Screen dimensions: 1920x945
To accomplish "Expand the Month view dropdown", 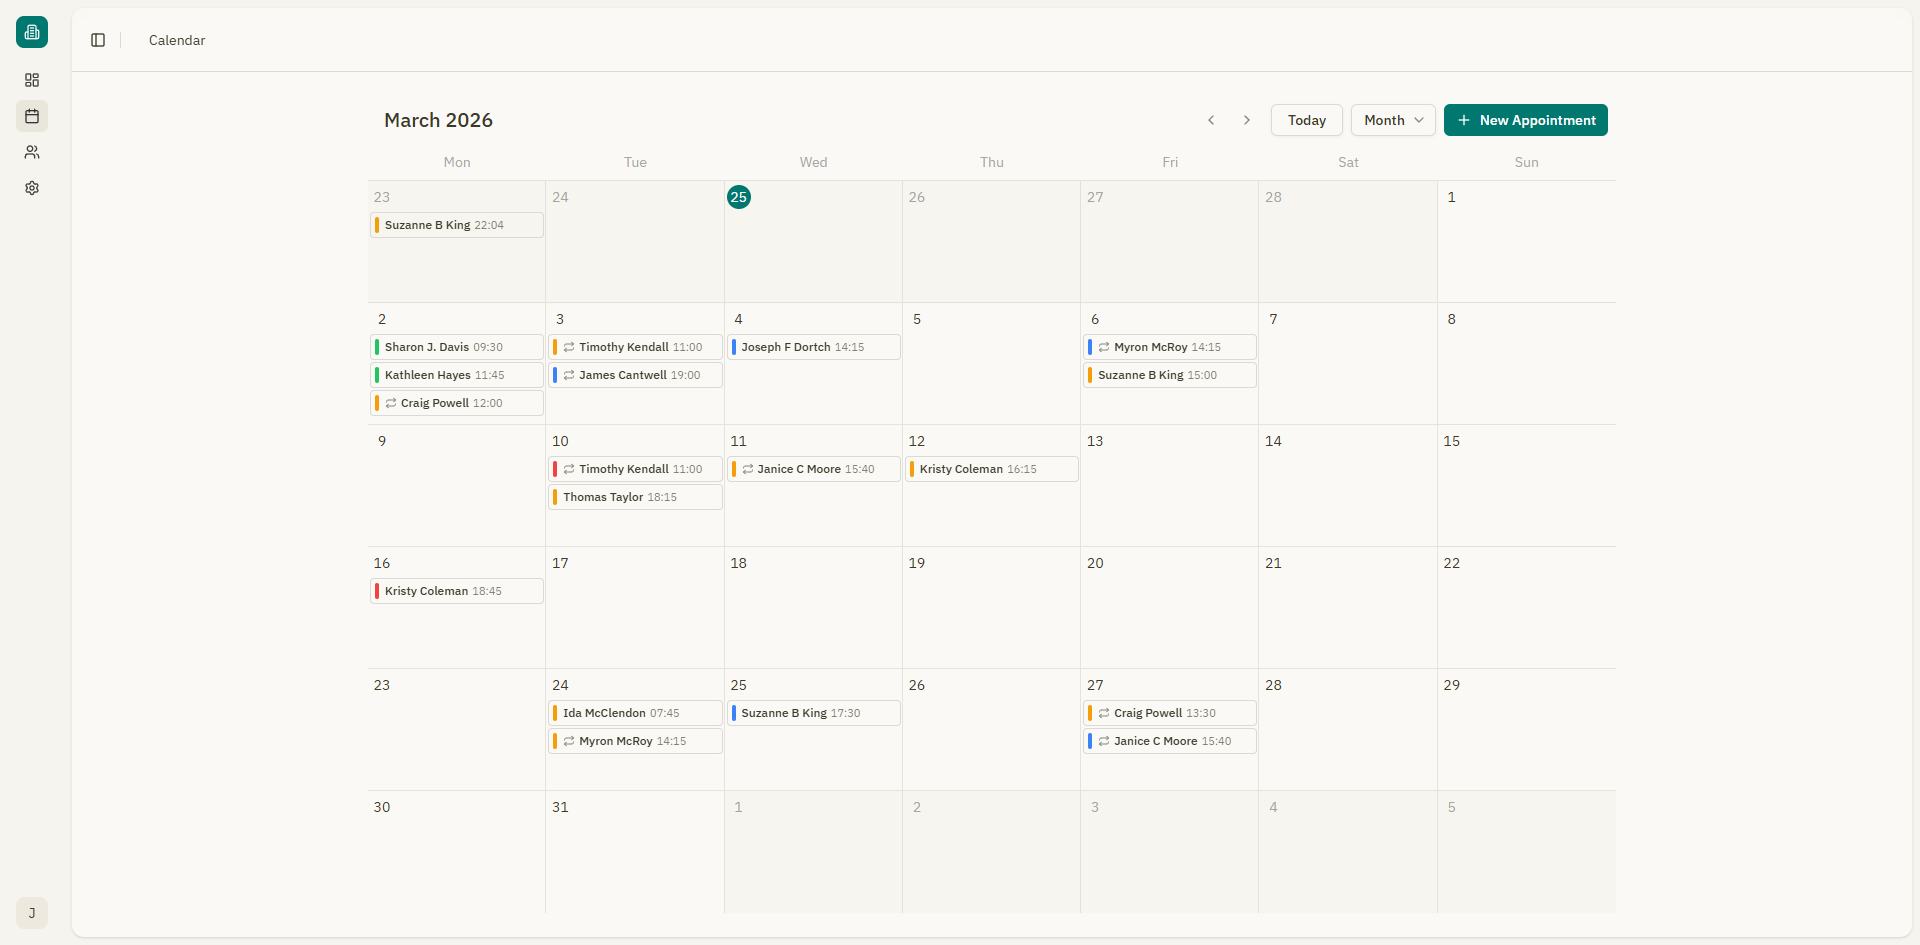I will [x=1393, y=120].
